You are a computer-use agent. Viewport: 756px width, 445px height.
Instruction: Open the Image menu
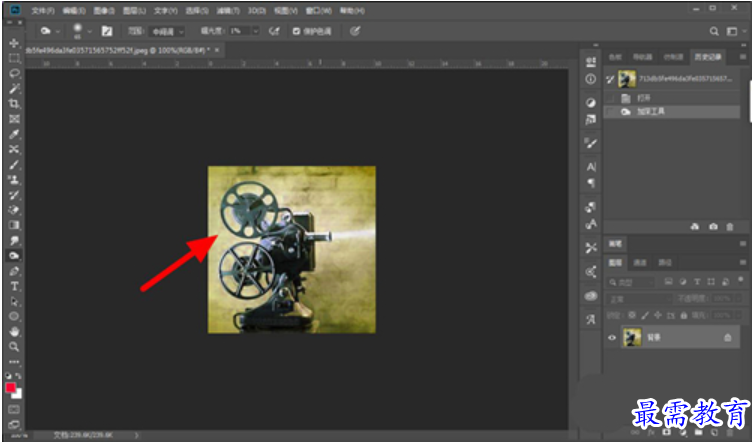104,11
